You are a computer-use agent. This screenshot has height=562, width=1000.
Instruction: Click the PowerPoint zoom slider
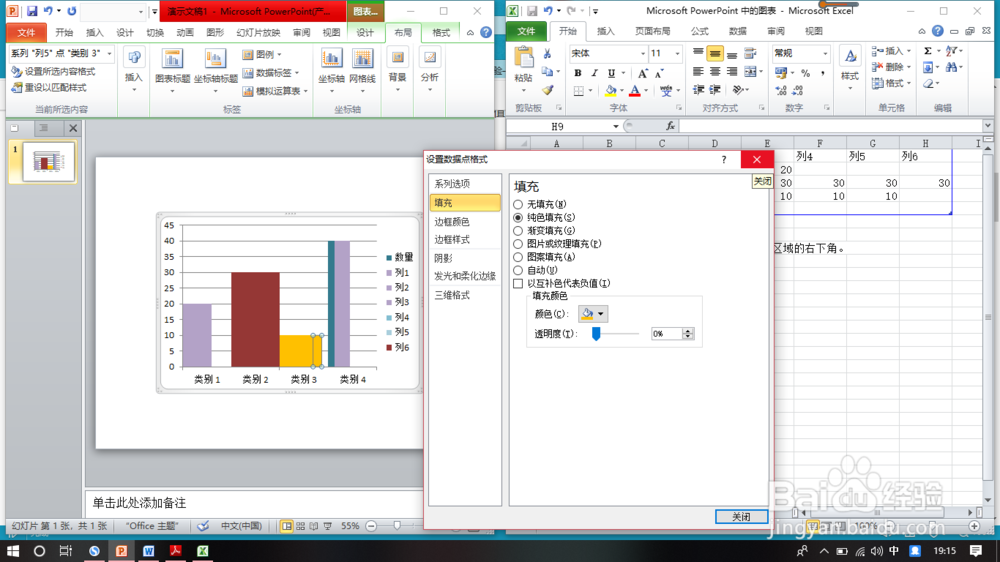pyautogui.click(x=397, y=526)
